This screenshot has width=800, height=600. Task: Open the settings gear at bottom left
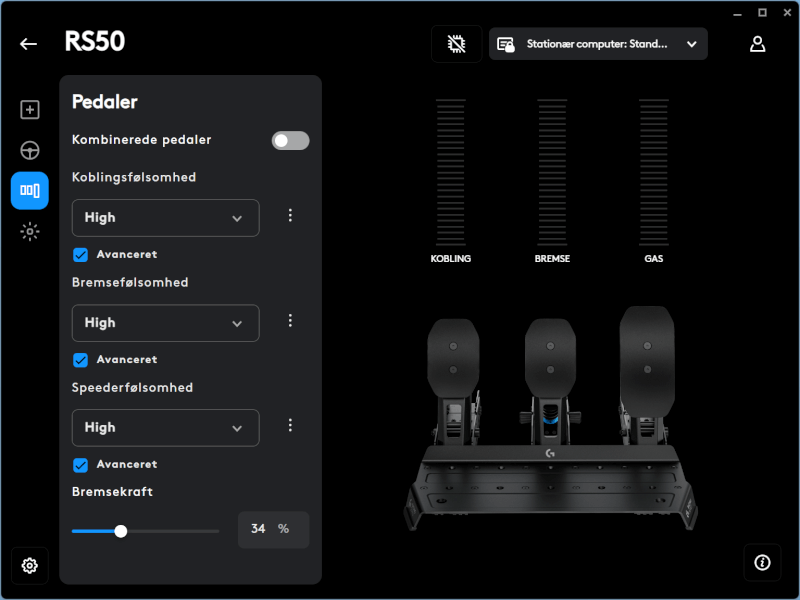click(x=30, y=565)
